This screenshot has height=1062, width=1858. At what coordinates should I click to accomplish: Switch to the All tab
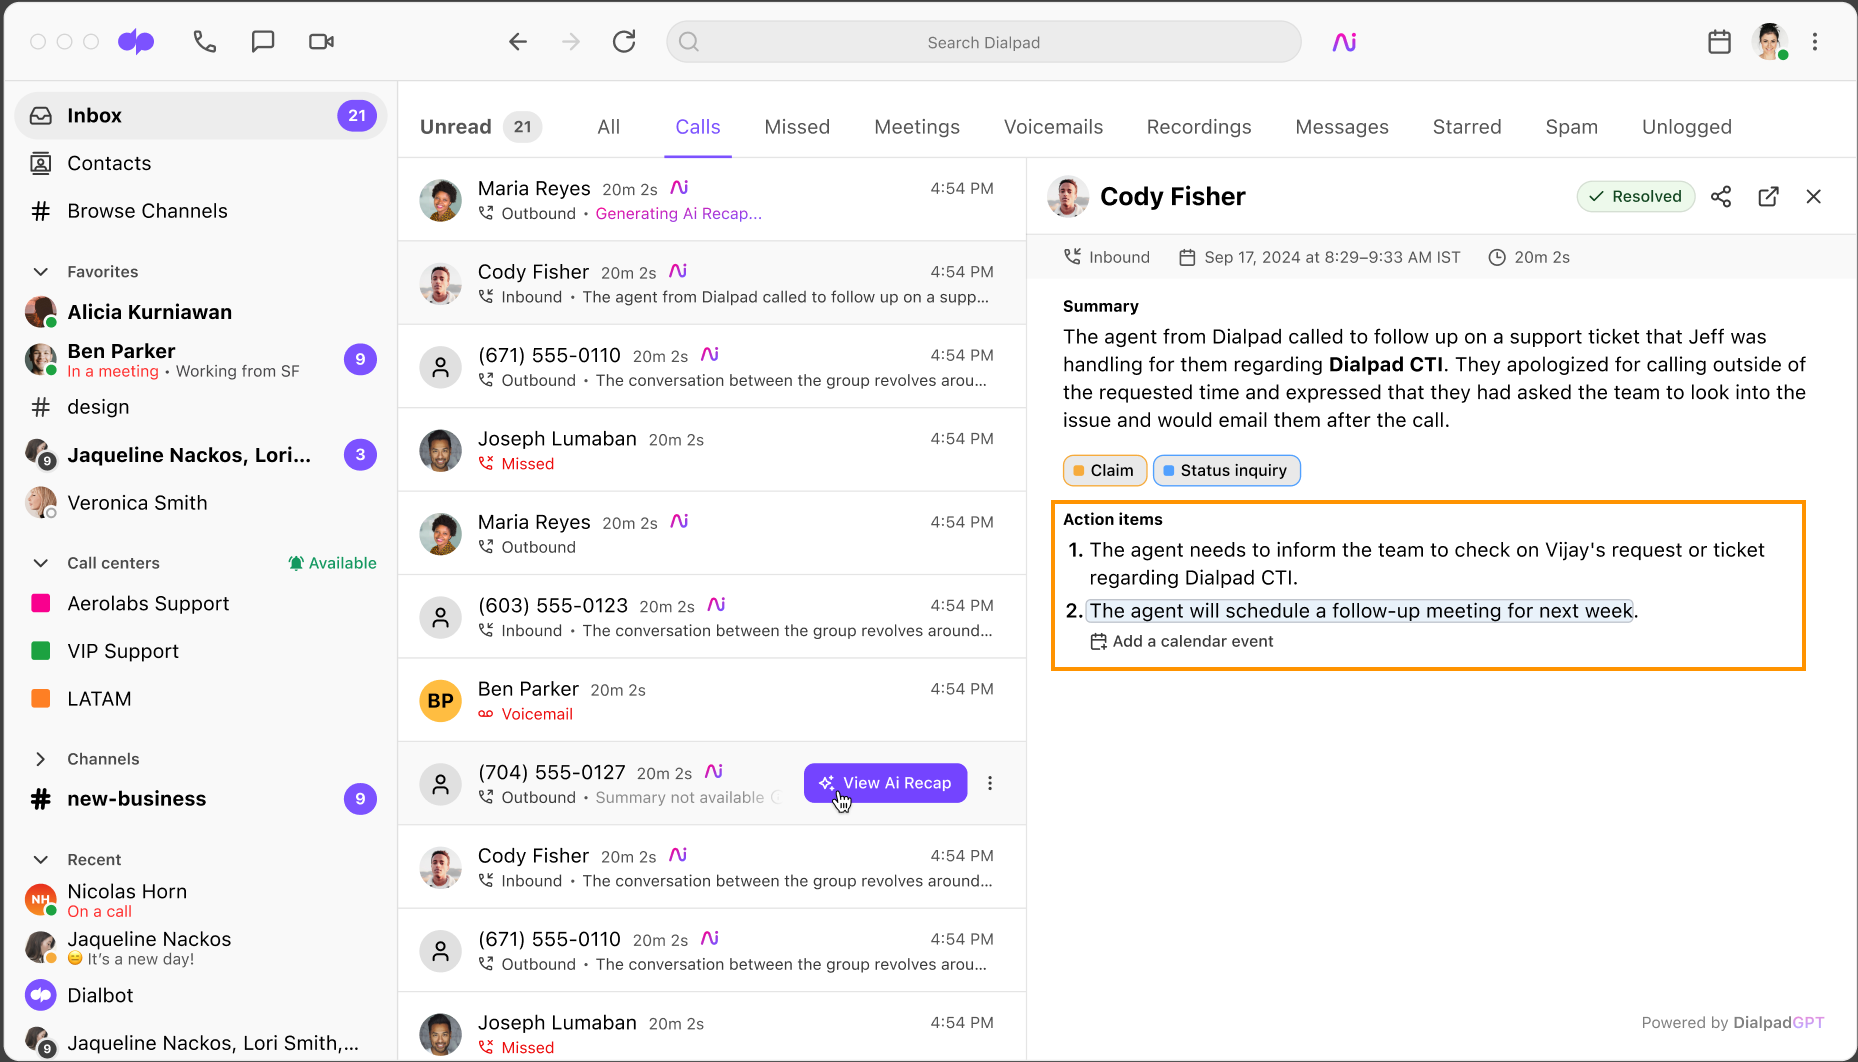(609, 127)
